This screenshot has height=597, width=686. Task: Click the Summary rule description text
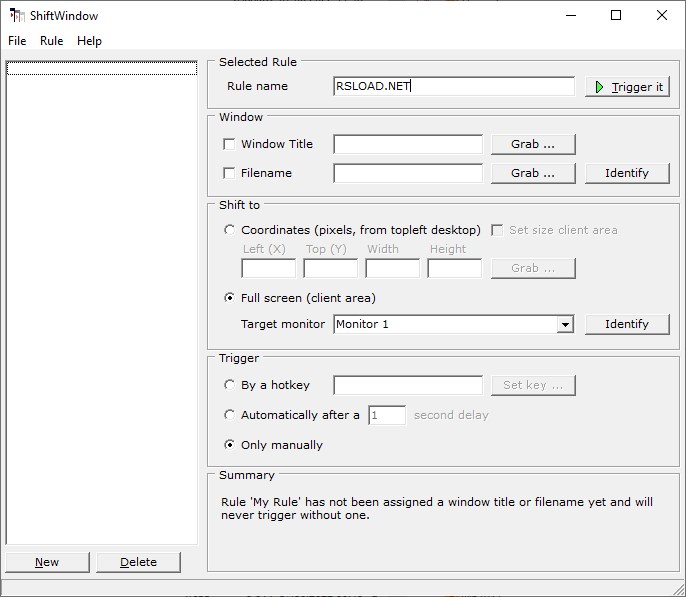tap(437, 508)
